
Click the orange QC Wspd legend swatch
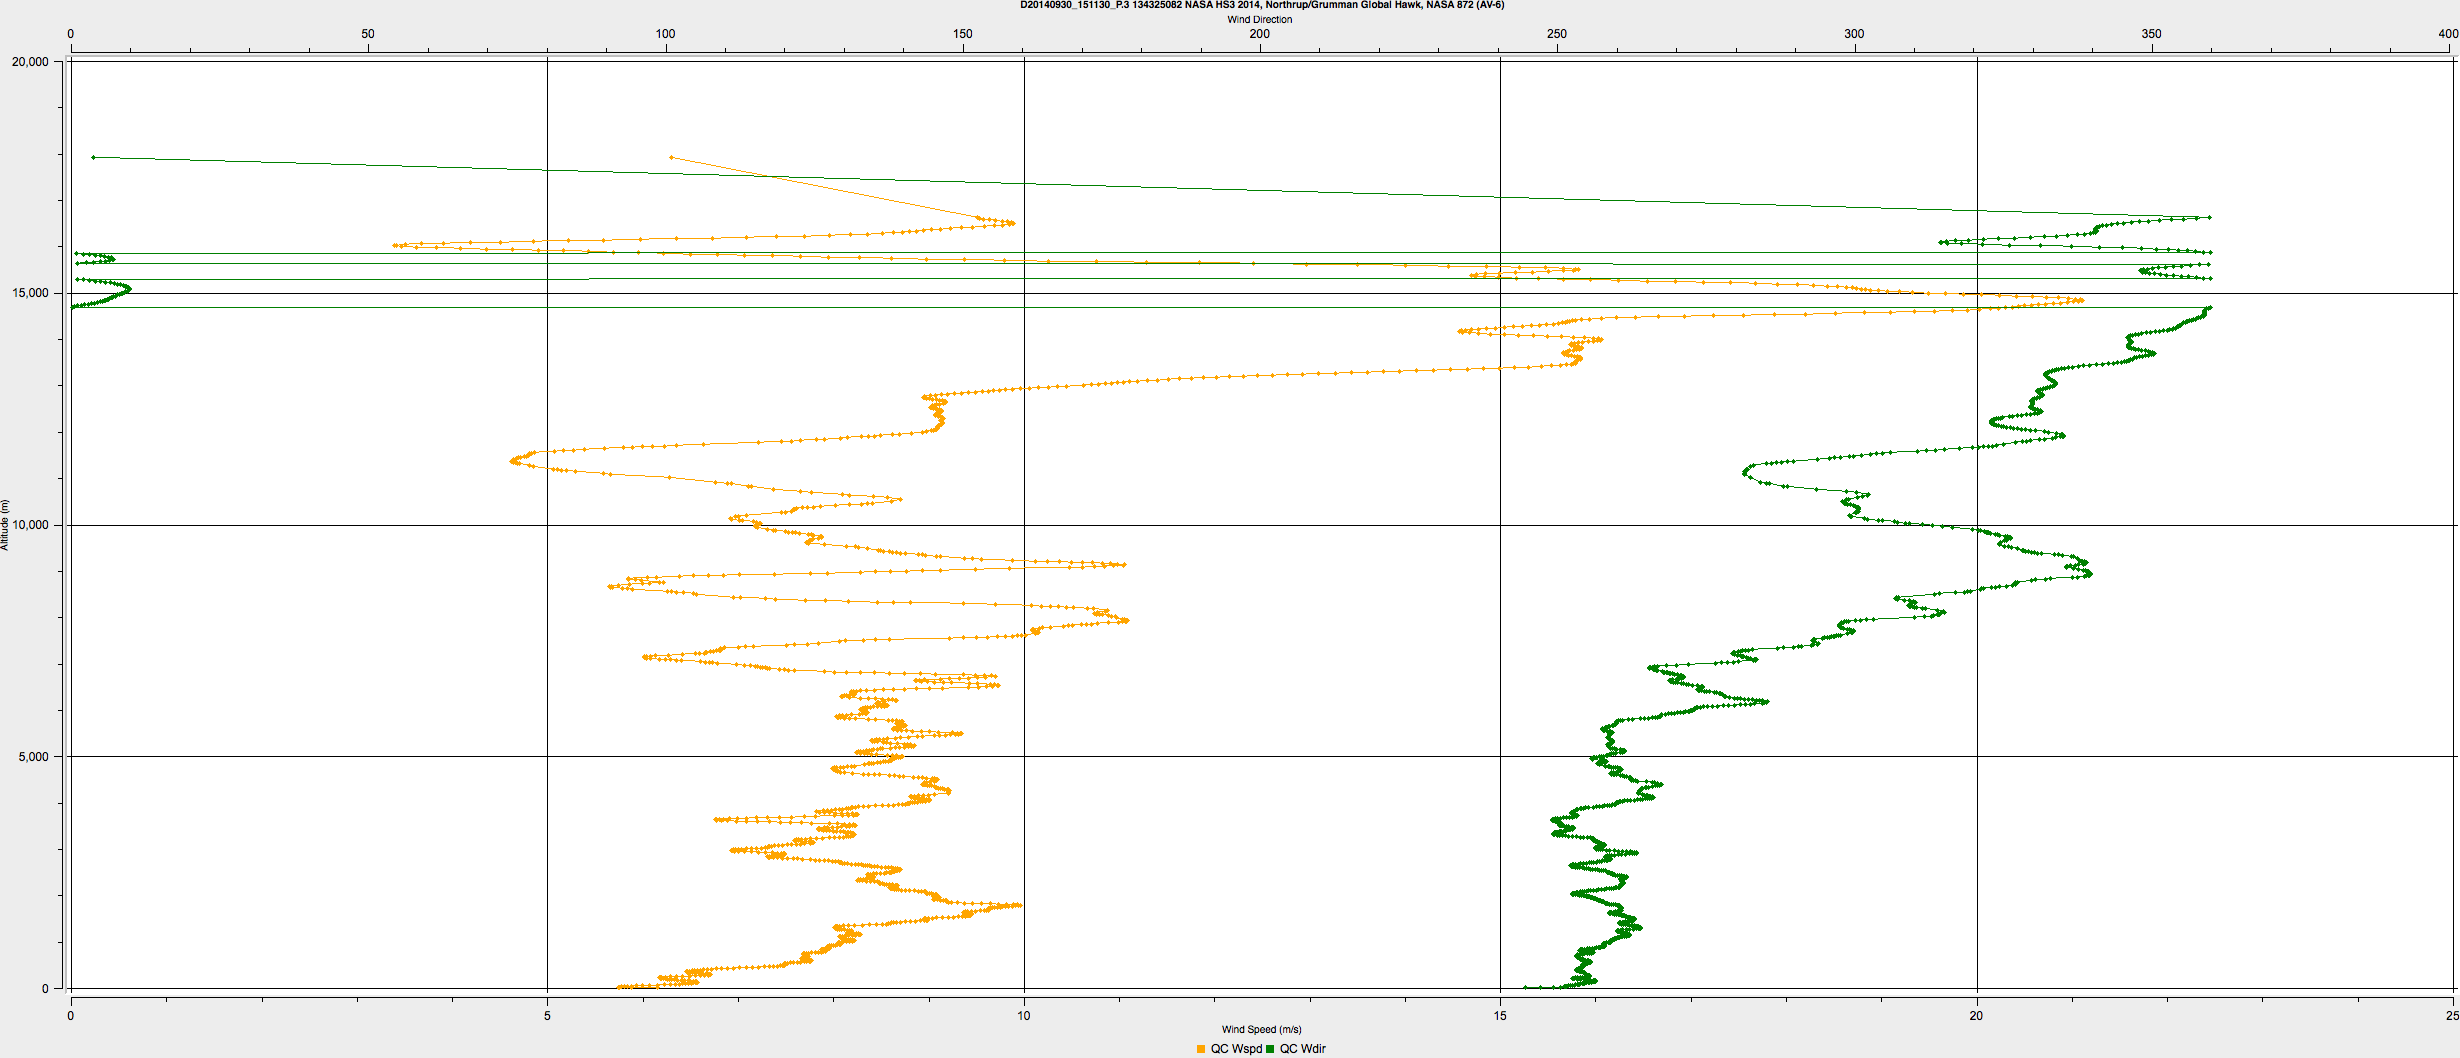(x=1201, y=1049)
